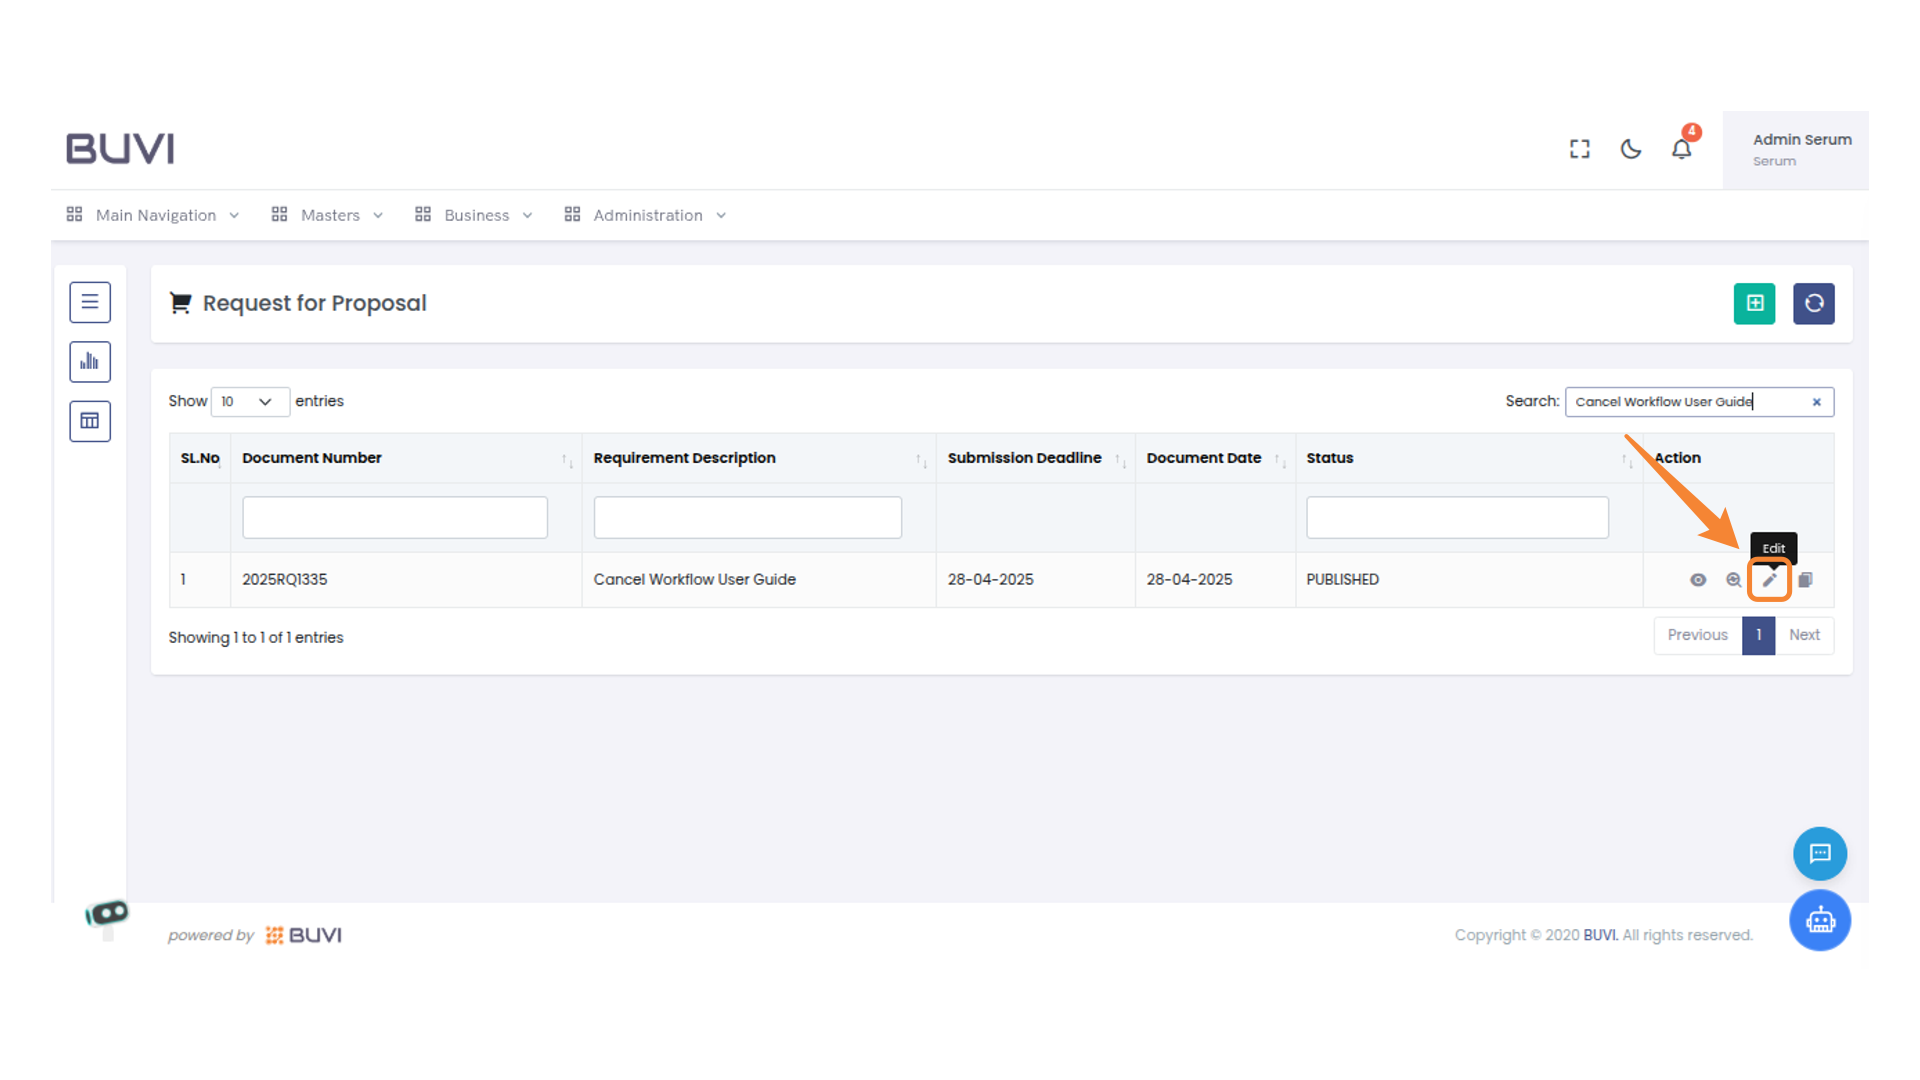Clear the search box with the x
Screen dimensions: 1920x1080
pos(1817,402)
